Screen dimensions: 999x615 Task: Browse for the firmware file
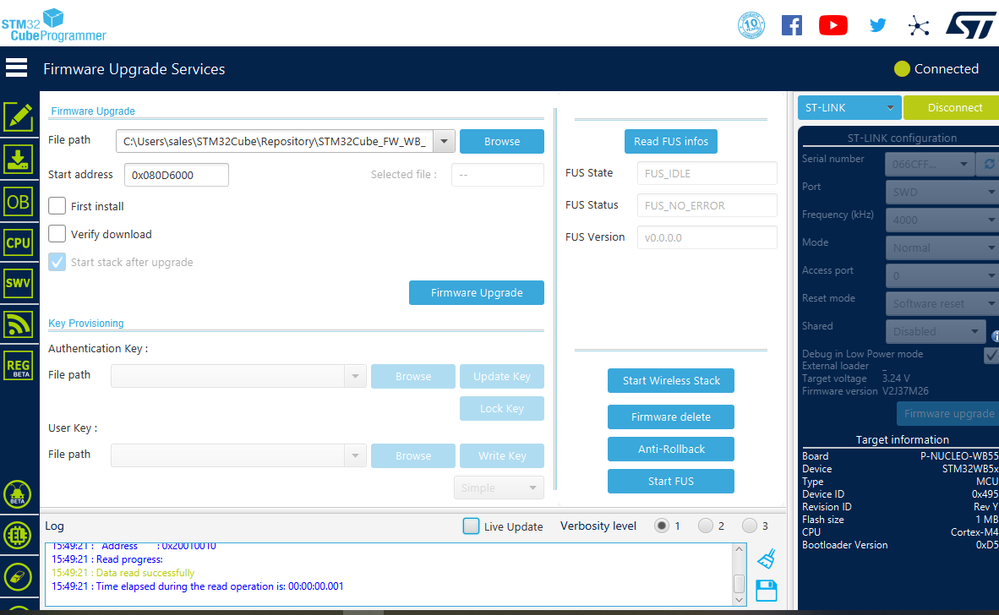502,141
